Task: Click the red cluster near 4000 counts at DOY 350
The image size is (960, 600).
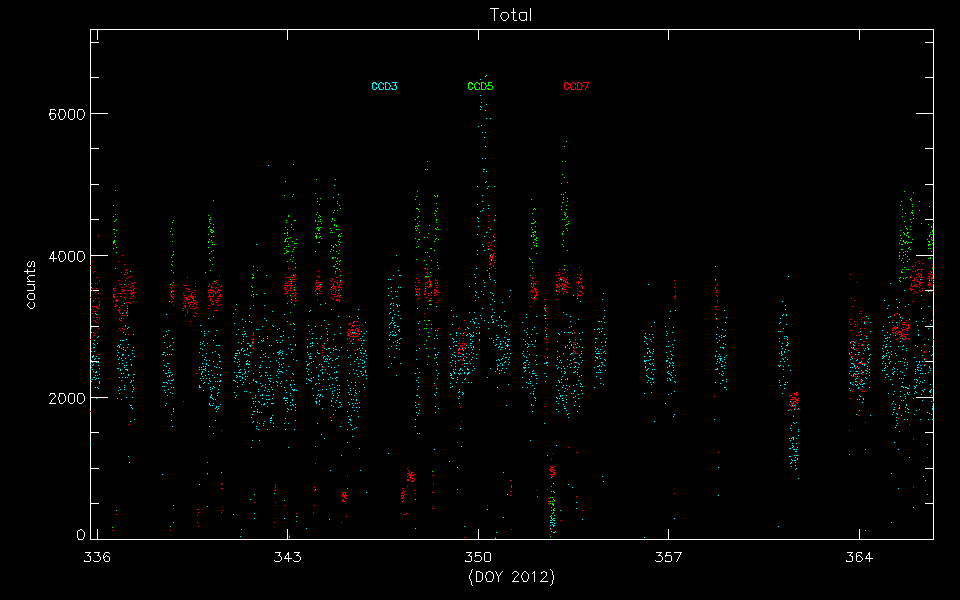Action: point(491,250)
